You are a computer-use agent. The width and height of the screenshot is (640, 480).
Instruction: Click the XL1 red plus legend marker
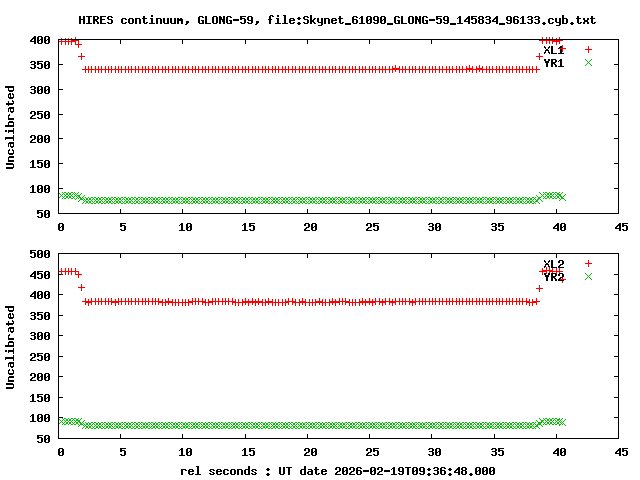pyautogui.click(x=589, y=49)
